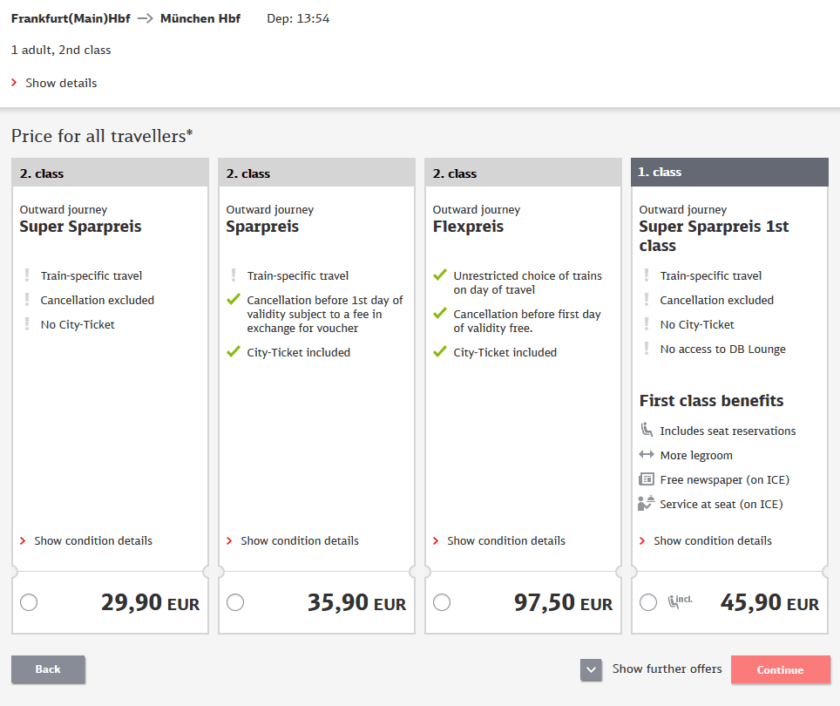Click the More legroom arrows icon
The height and width of the screenshot is (706, 840).
click(x=646, y=455)
